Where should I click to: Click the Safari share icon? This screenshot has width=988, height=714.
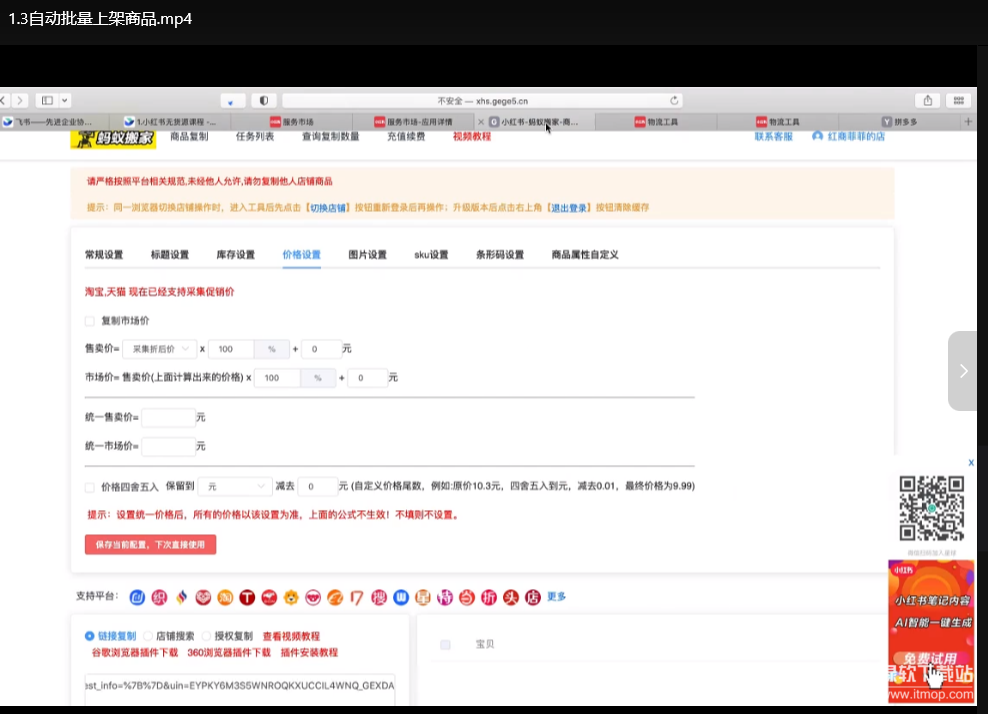[928, 100]
